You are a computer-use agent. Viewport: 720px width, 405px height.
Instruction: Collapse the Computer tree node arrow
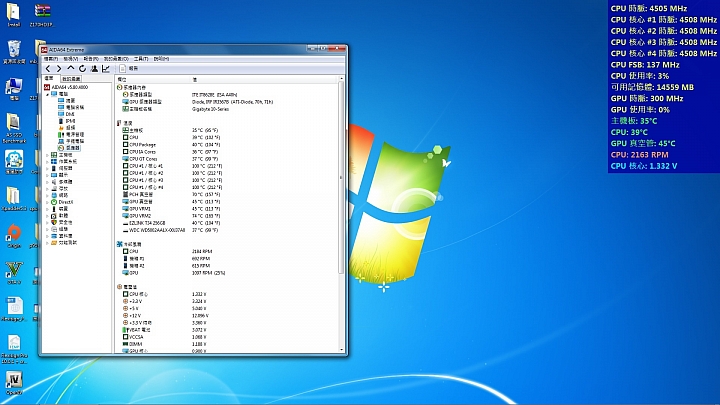tap(47, 94)
